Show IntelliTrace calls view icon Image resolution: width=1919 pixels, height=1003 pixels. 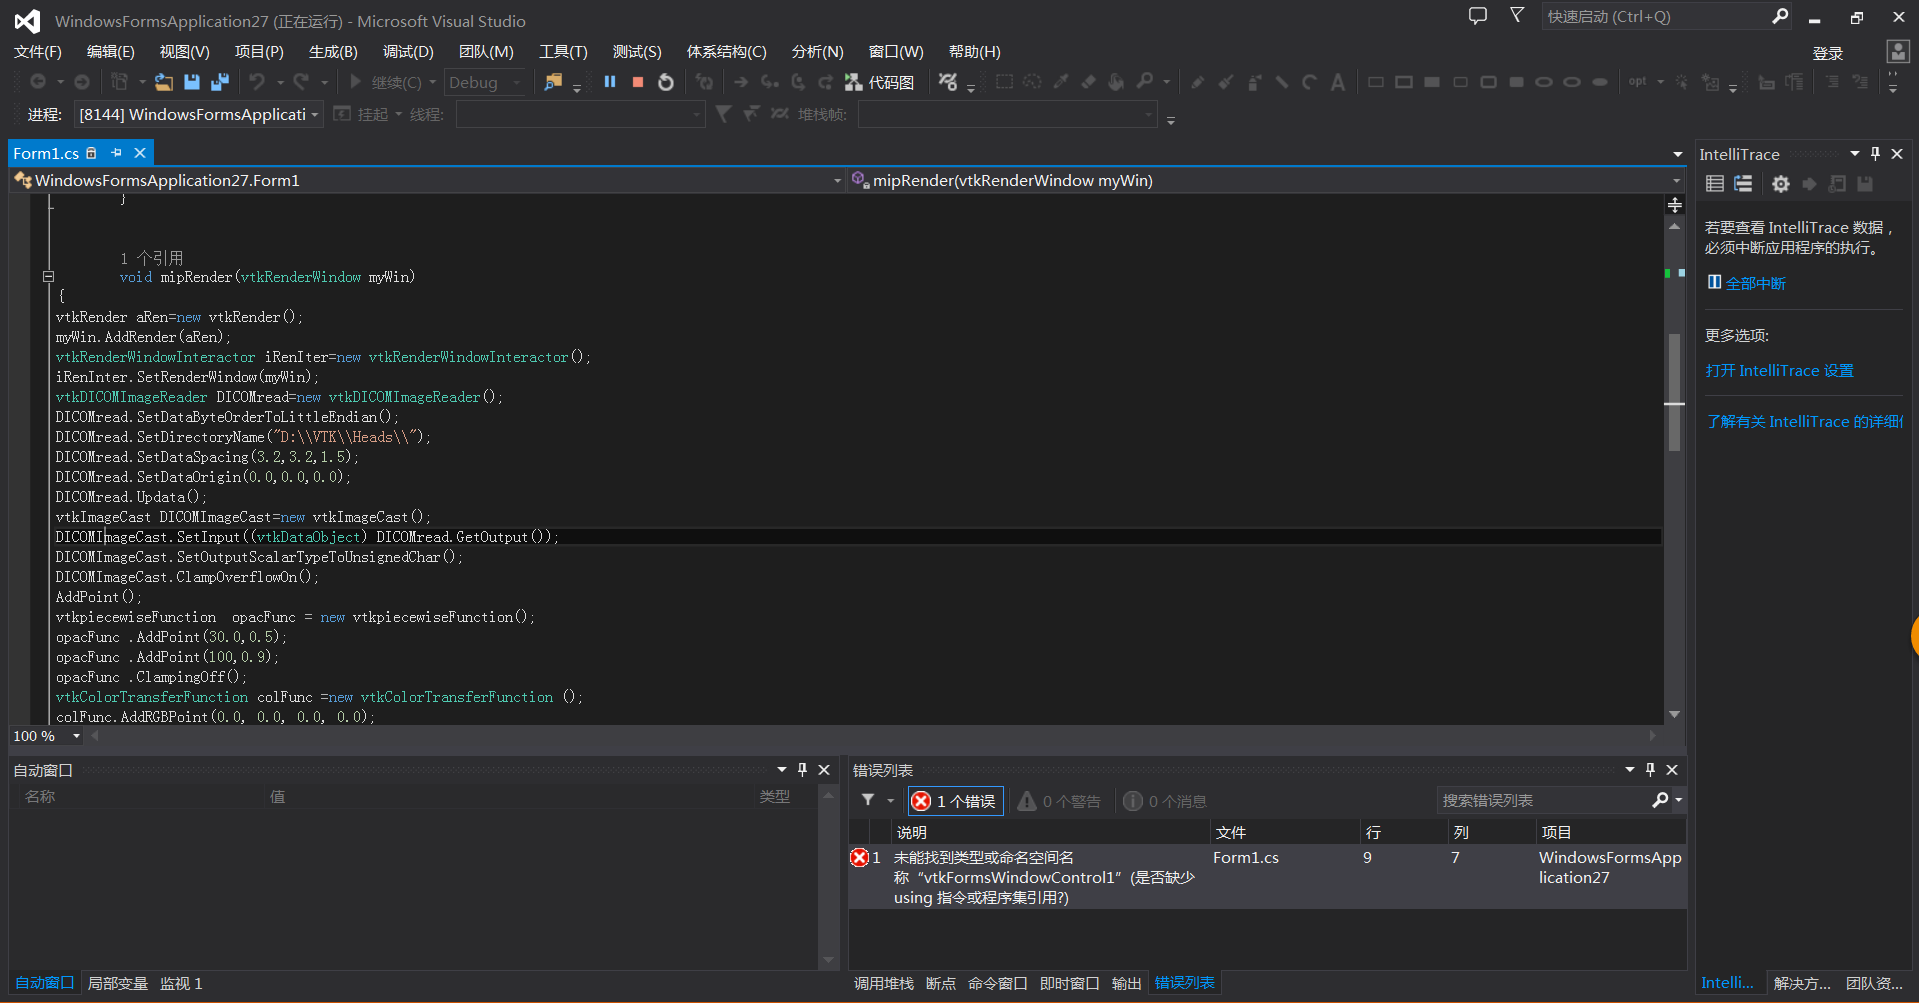[x=1743, y=184]
